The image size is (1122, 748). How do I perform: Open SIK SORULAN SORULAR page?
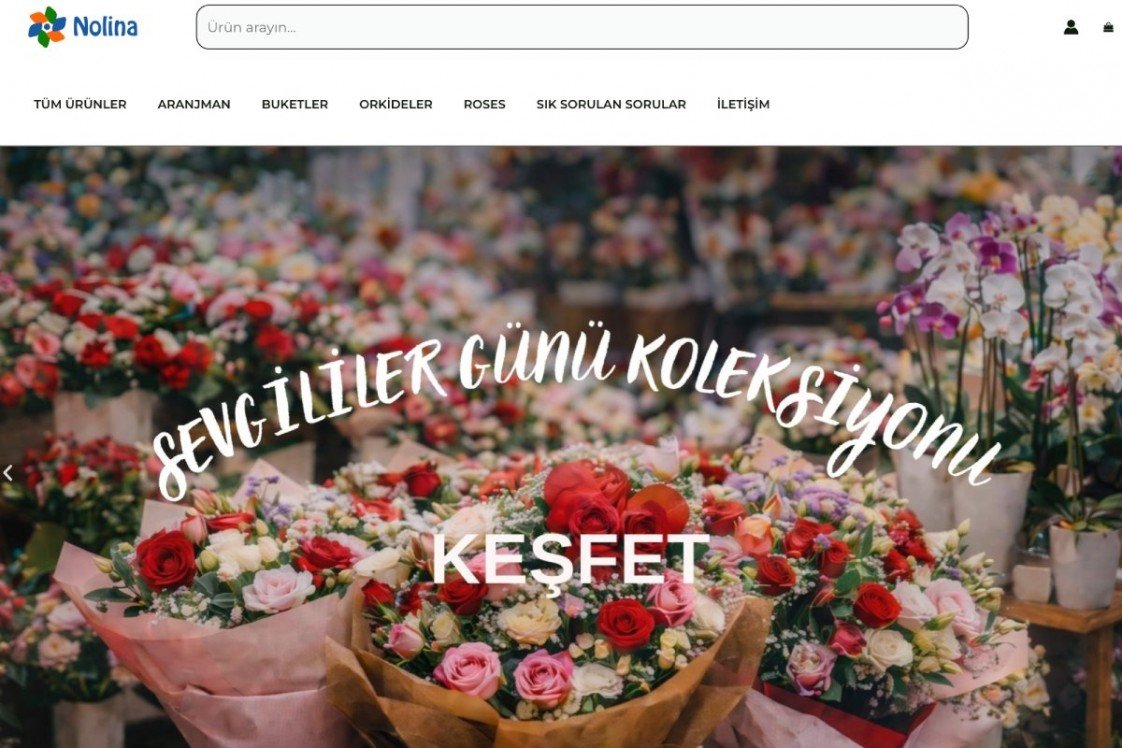coord(611,104)
